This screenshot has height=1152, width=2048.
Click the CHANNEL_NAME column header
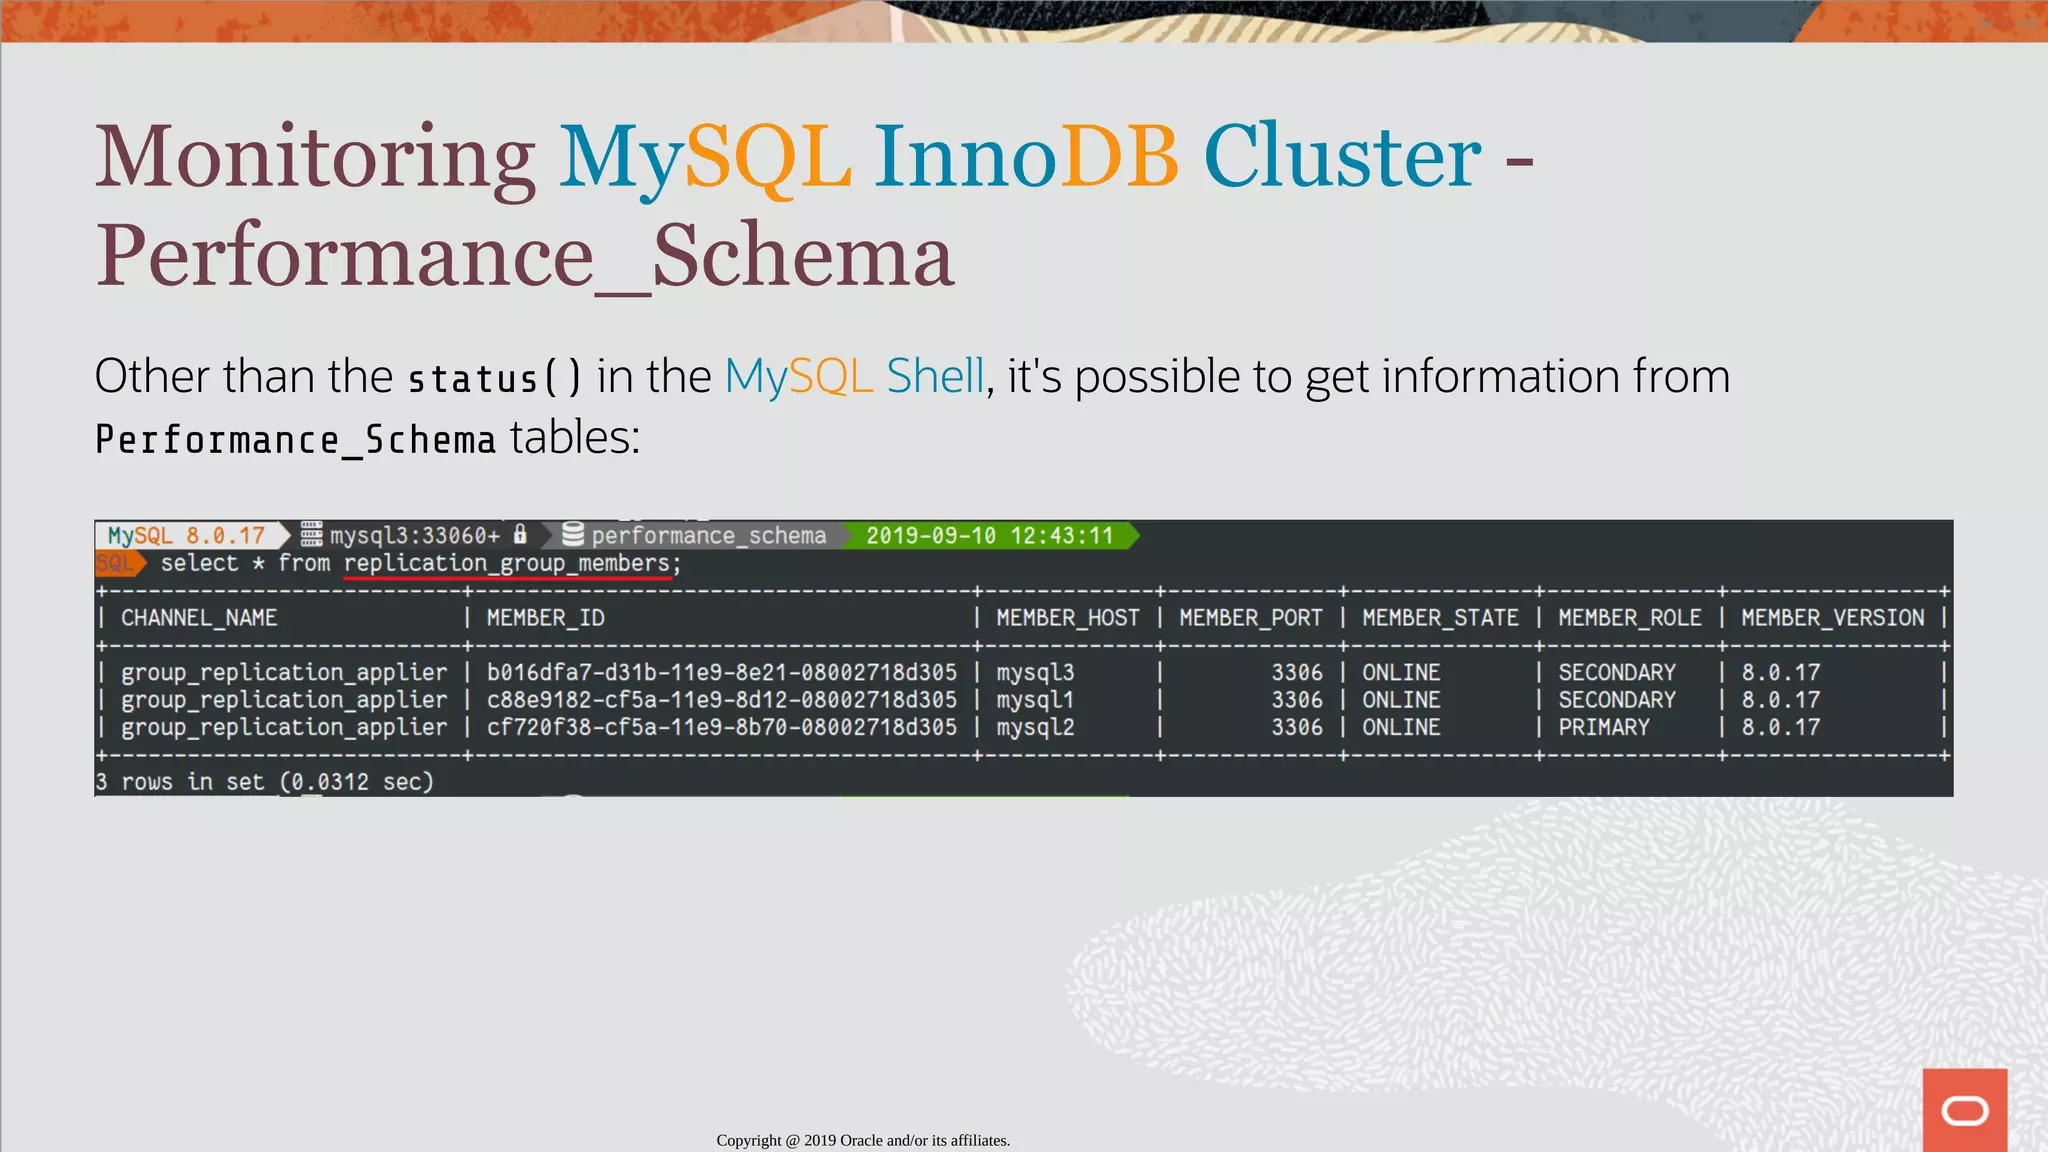pos(199,618)
